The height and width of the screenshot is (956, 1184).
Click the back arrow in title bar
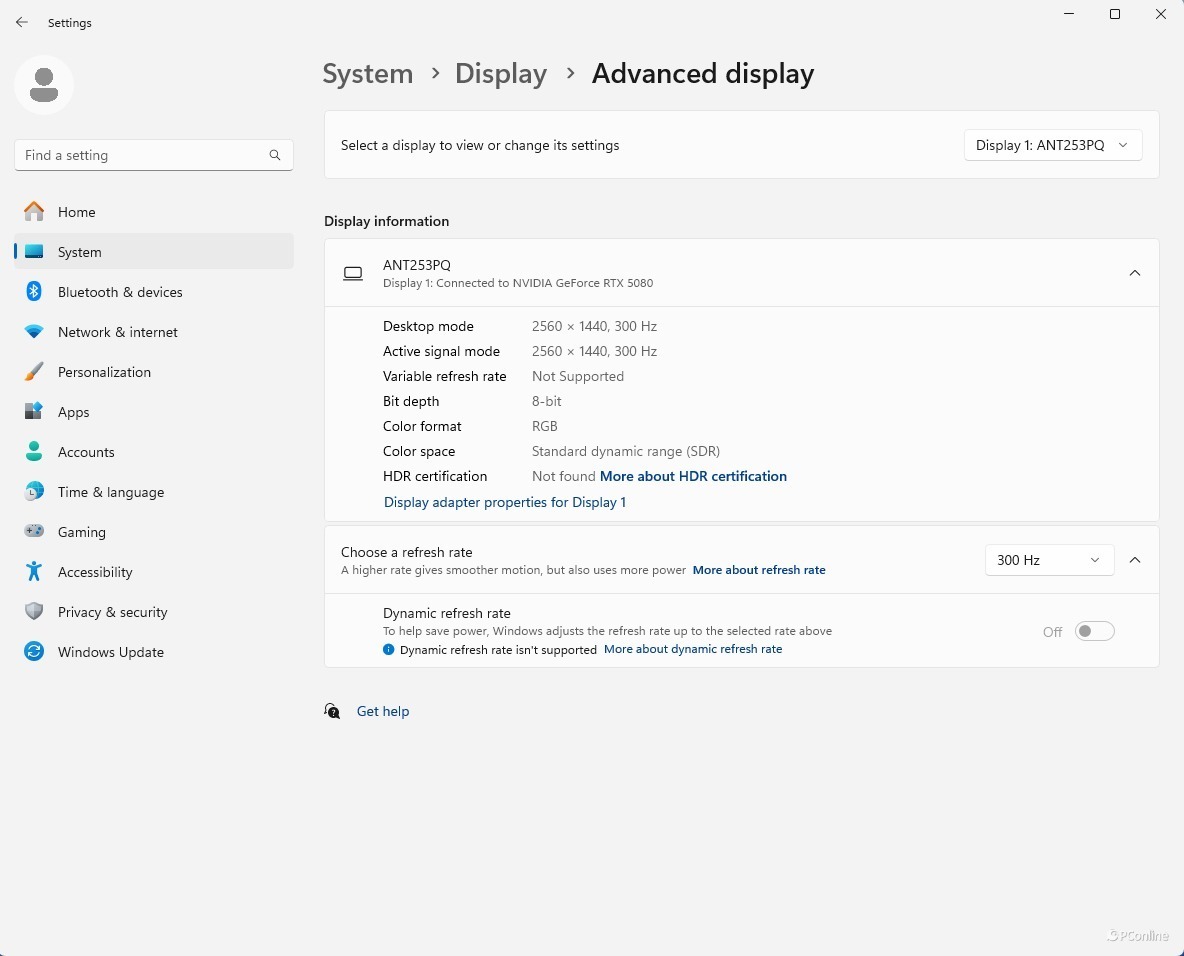[22, 22]
